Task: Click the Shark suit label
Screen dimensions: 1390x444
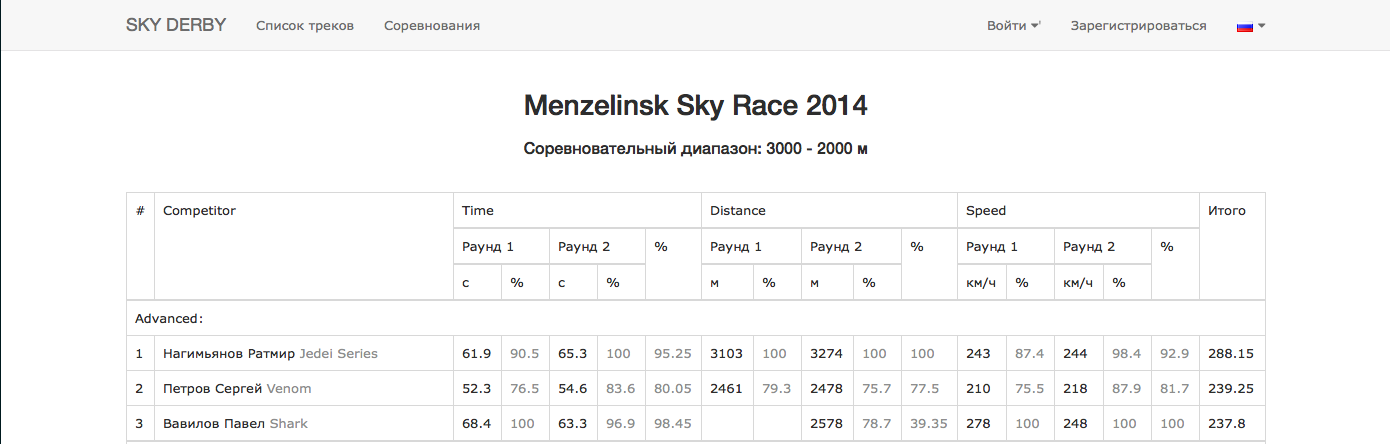Action: click(x=289, y=424)
